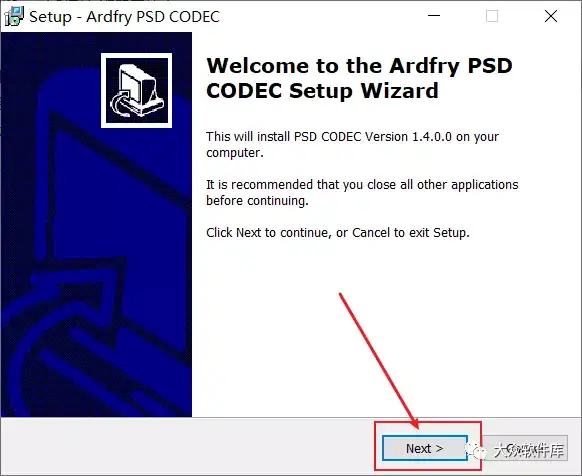Screen dimensions: 582x476
Task: Click the "Welcome to the Ardfry PSD" heading
Action: coord(359,66)
